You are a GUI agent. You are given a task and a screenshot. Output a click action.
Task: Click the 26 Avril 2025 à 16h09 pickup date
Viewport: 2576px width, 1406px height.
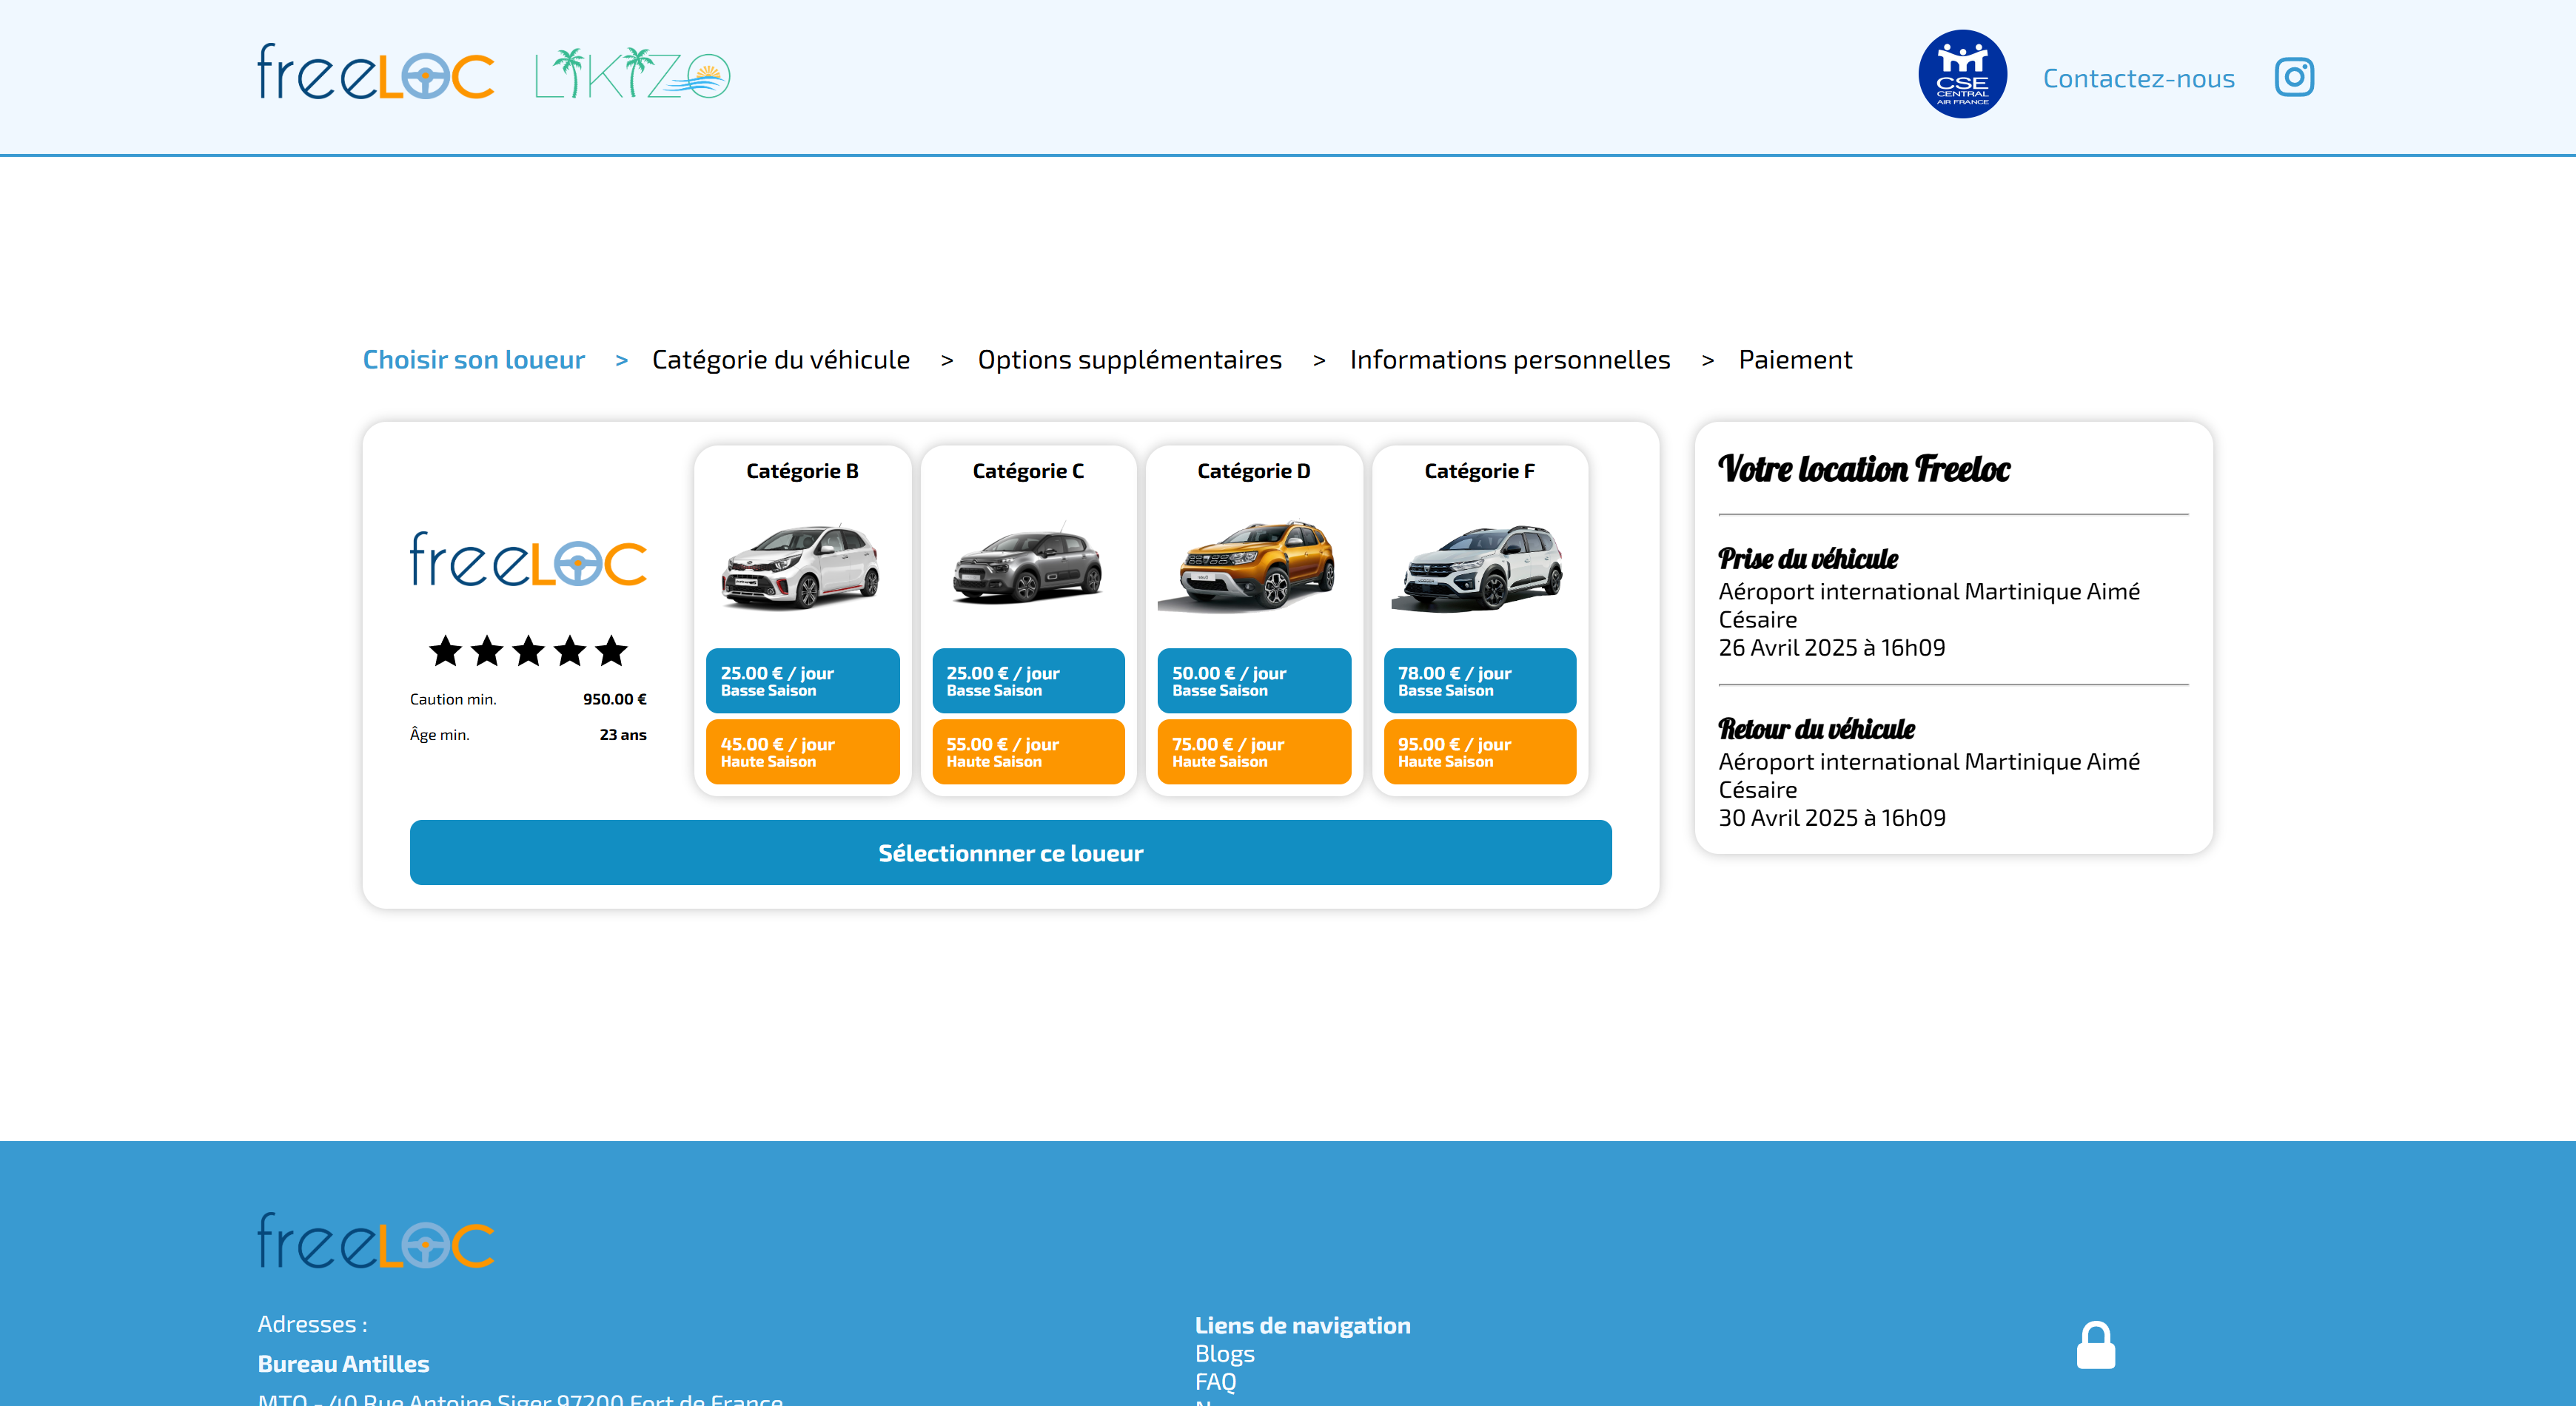1832,647
